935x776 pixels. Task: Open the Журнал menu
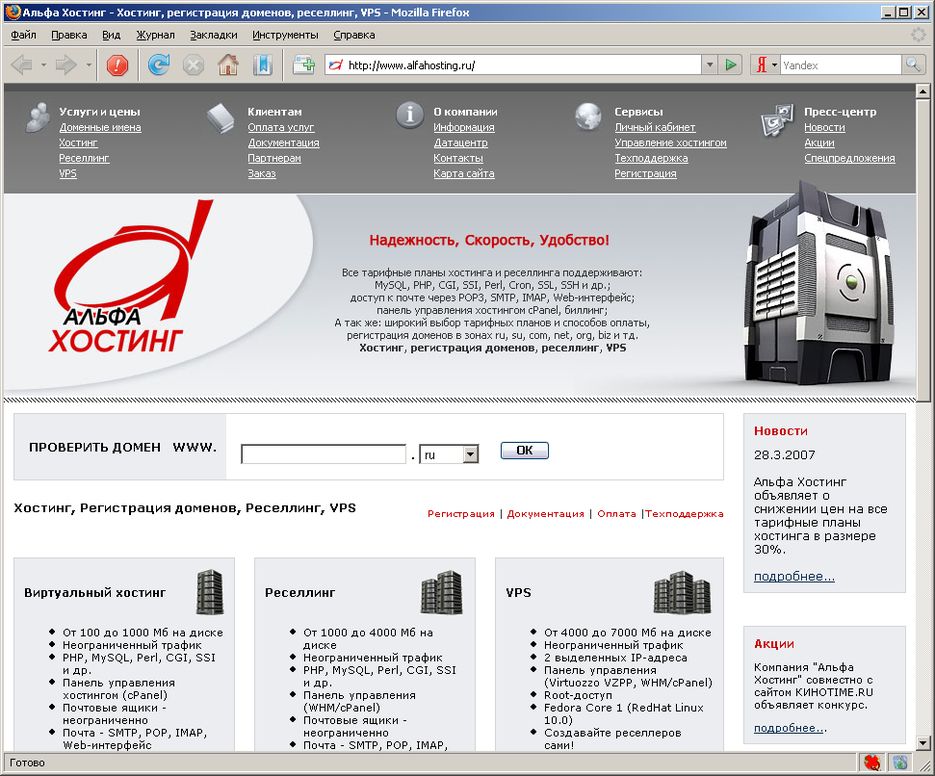coord(156,35)
